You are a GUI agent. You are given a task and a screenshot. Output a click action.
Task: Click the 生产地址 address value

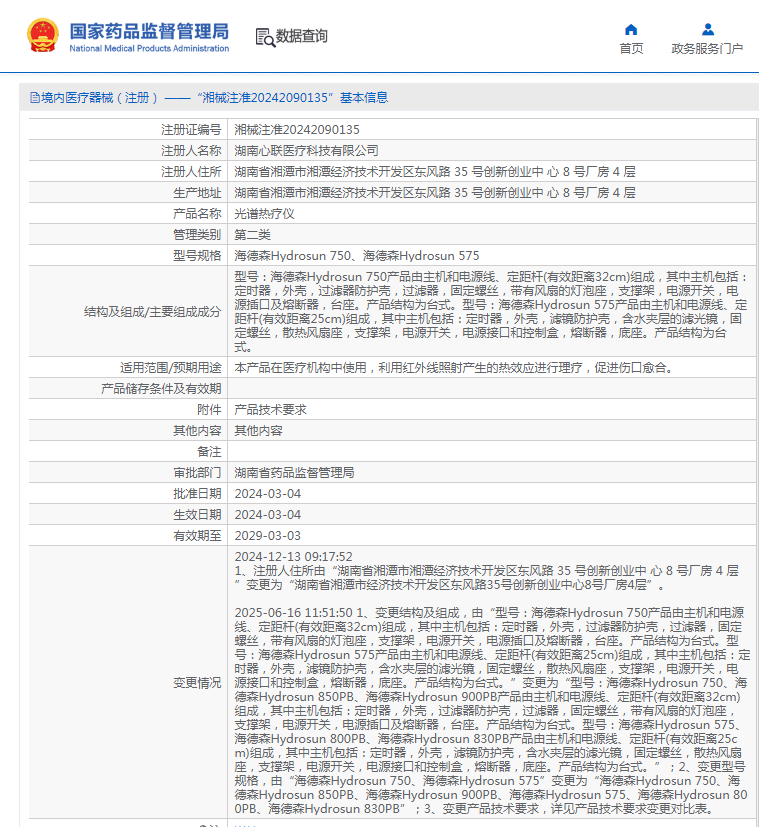coord(435,193)
